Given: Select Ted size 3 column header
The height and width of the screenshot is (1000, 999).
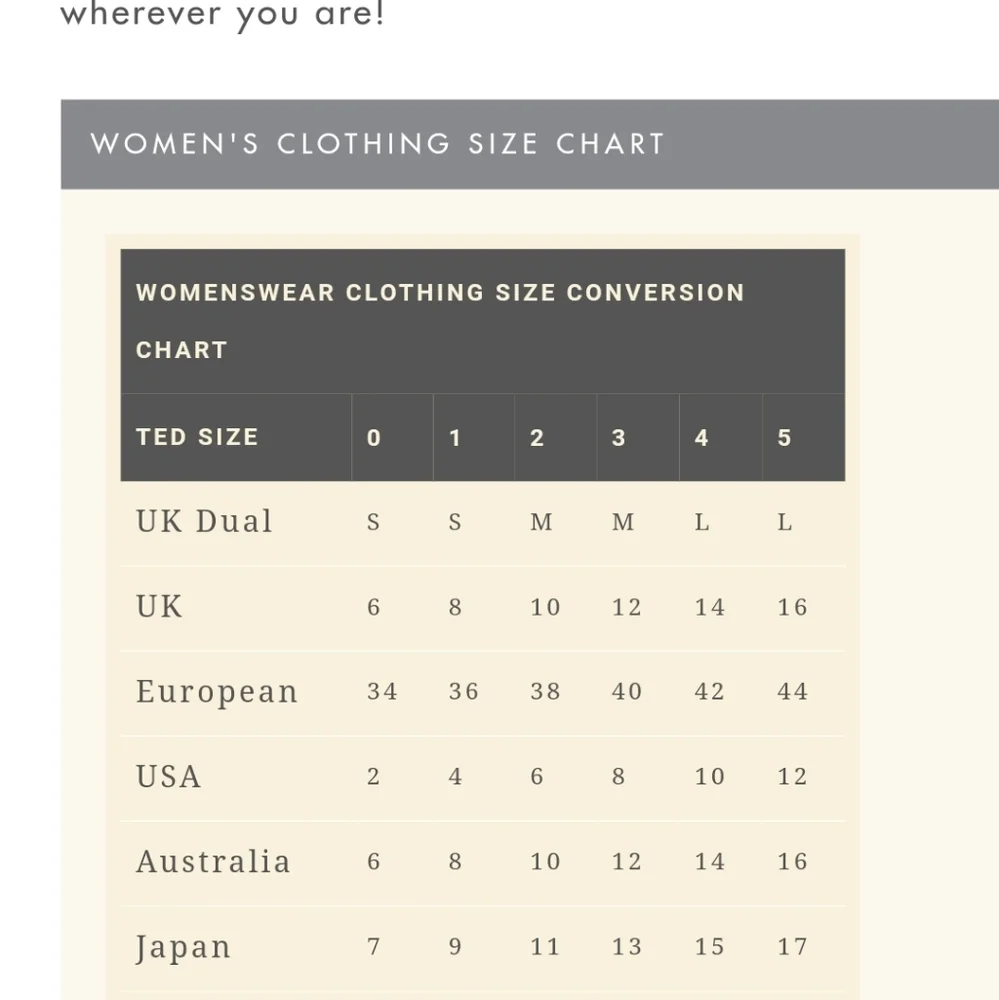Looking at the screenshot, I should [x=619, y=438].
